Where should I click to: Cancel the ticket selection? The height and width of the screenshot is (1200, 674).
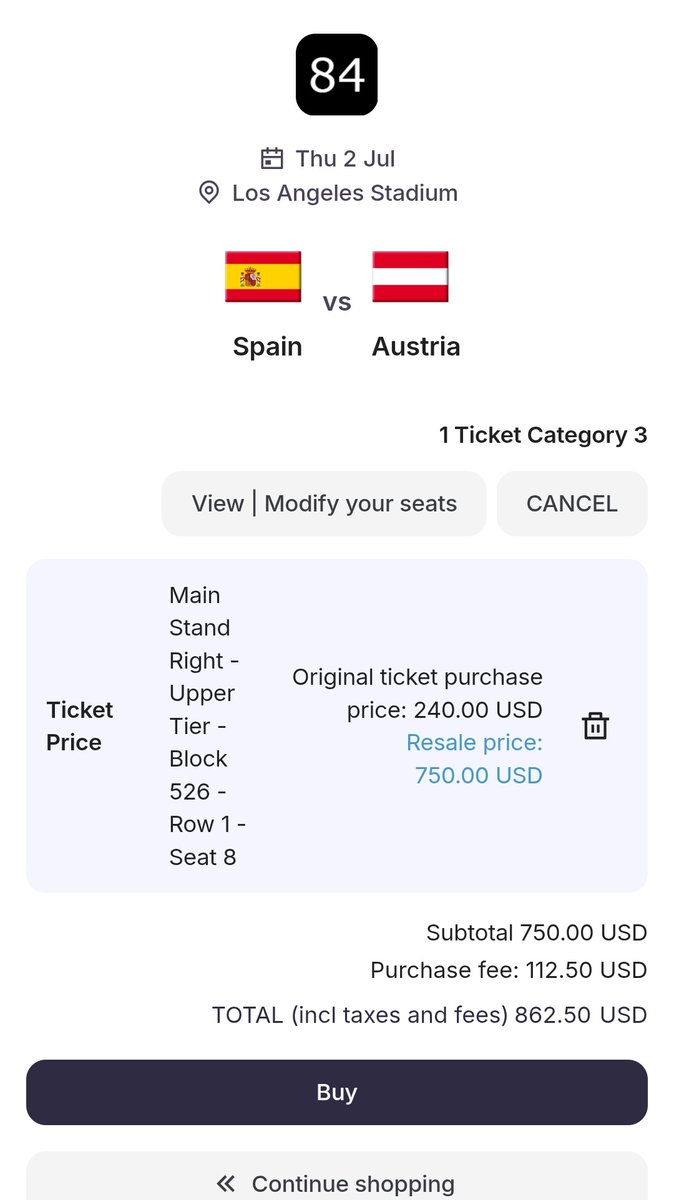572,504
